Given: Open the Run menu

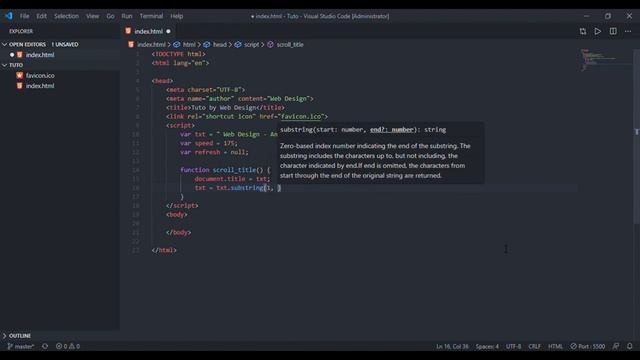Looking at the screenshot, I should 127,16.
